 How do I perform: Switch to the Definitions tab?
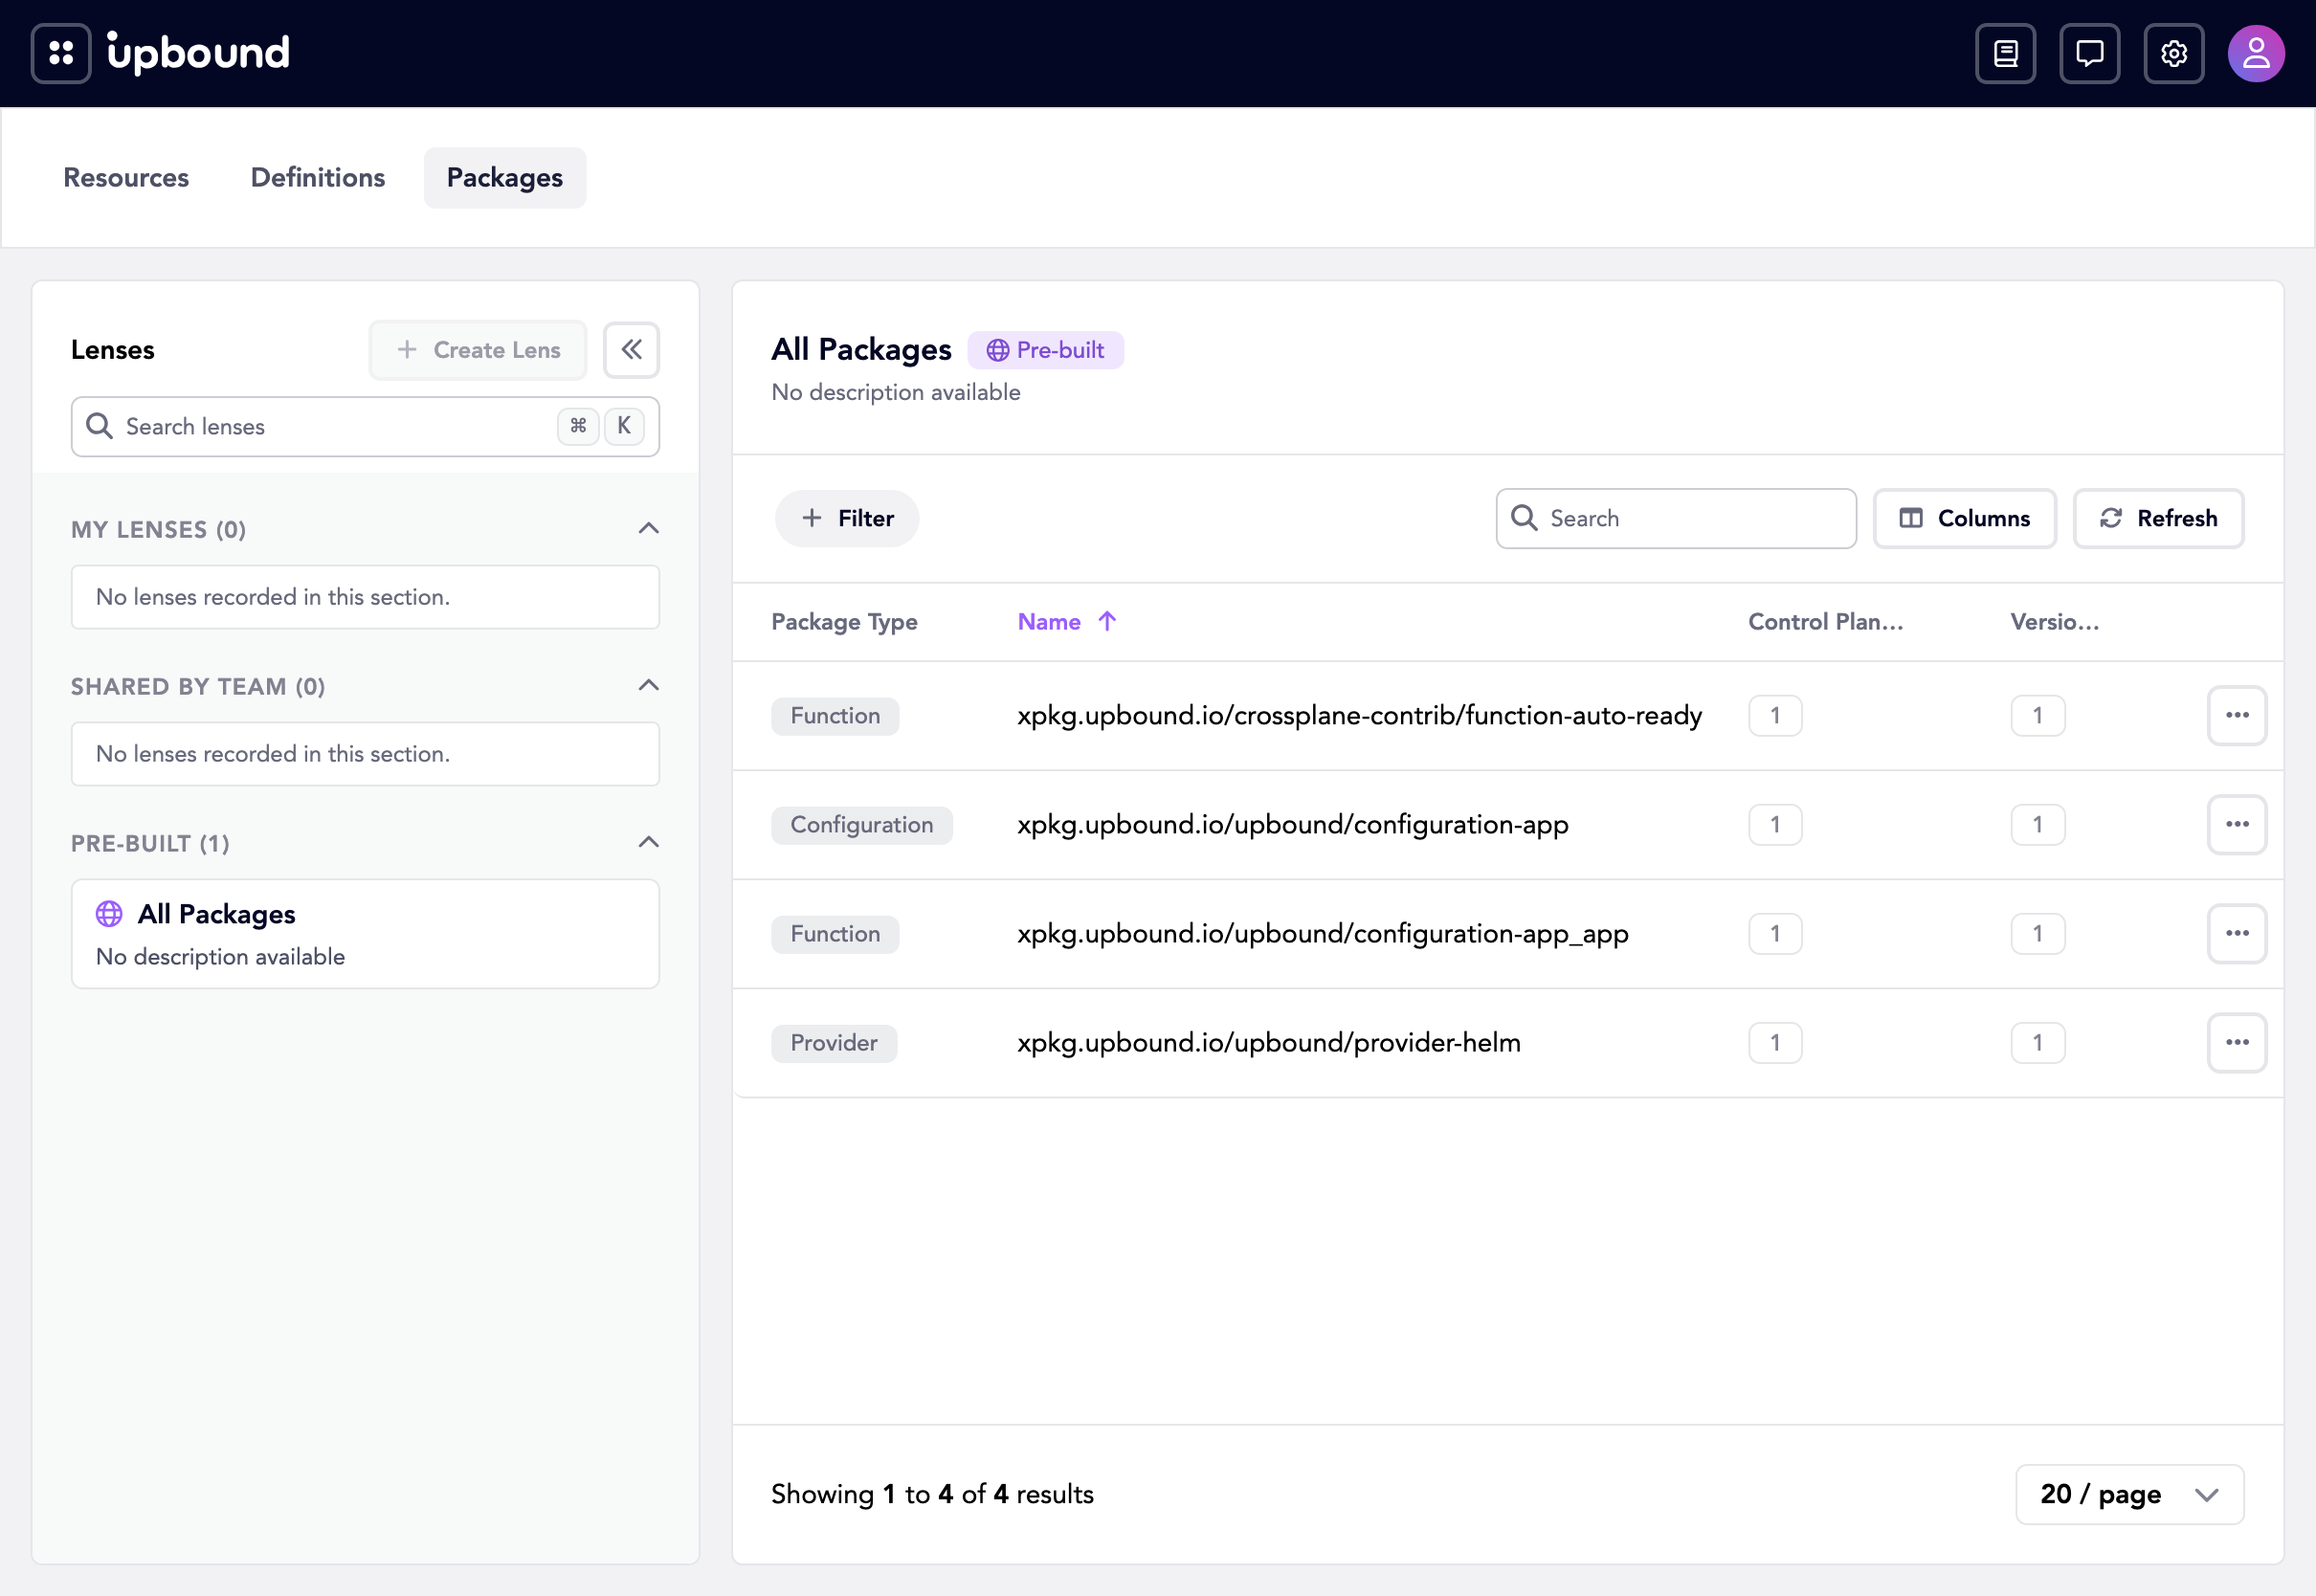[x=318, y=177]
